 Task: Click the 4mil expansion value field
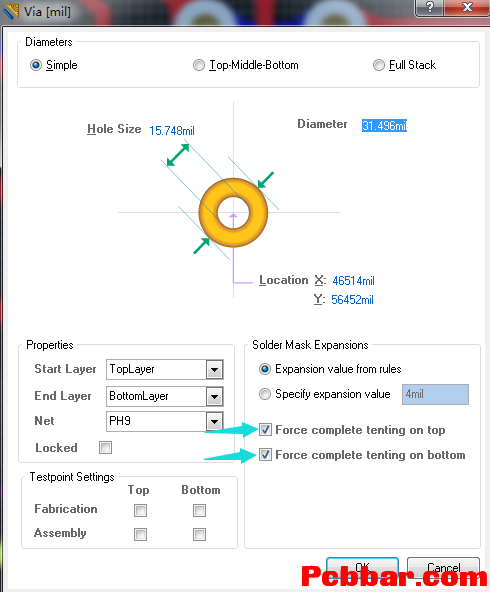tap(435, 395)
